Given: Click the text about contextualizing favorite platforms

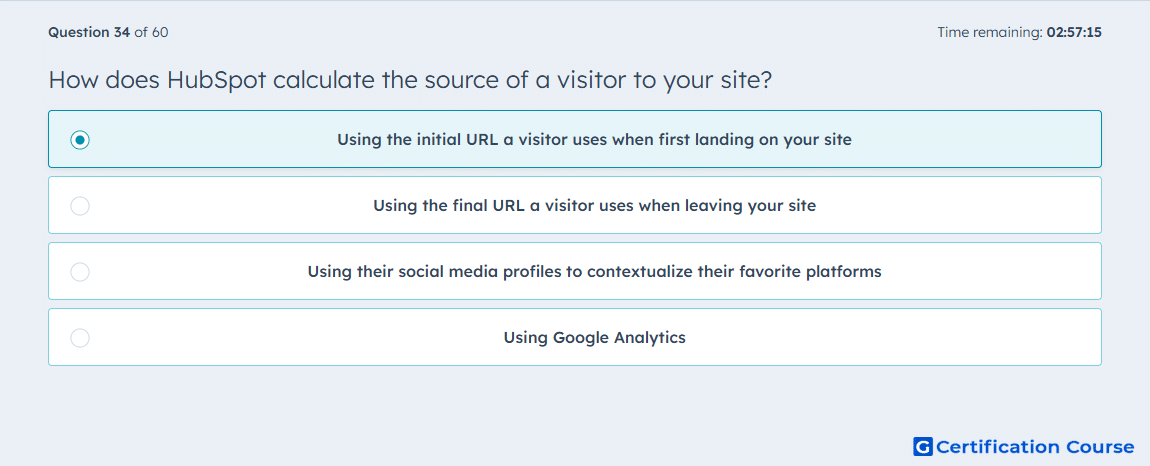Looking at the screenshot, I should click(594, 272).
